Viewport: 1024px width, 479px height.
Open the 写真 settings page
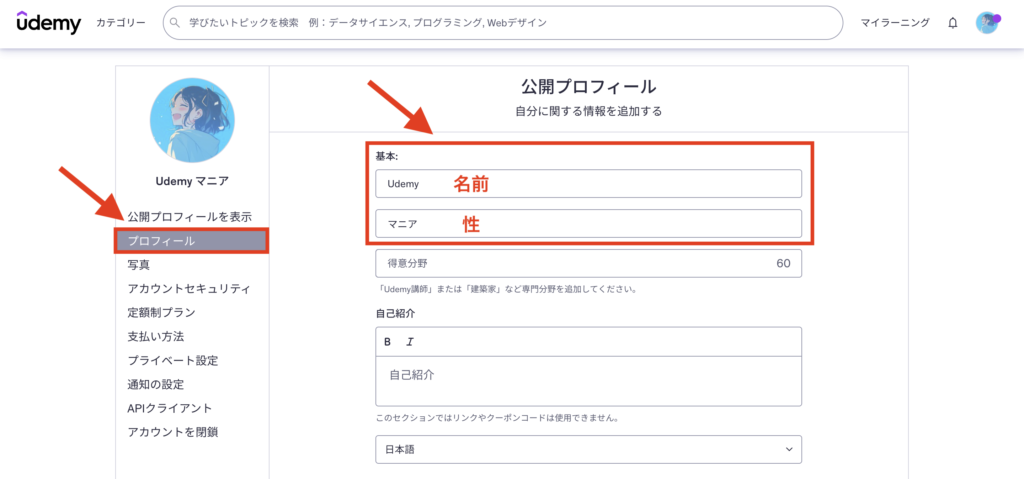pyautogui.click(x=139, y=265)
